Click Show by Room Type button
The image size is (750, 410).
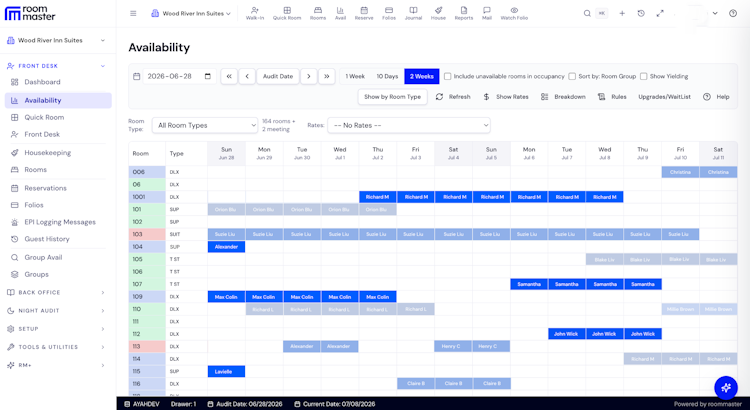[x=393, y=97]
